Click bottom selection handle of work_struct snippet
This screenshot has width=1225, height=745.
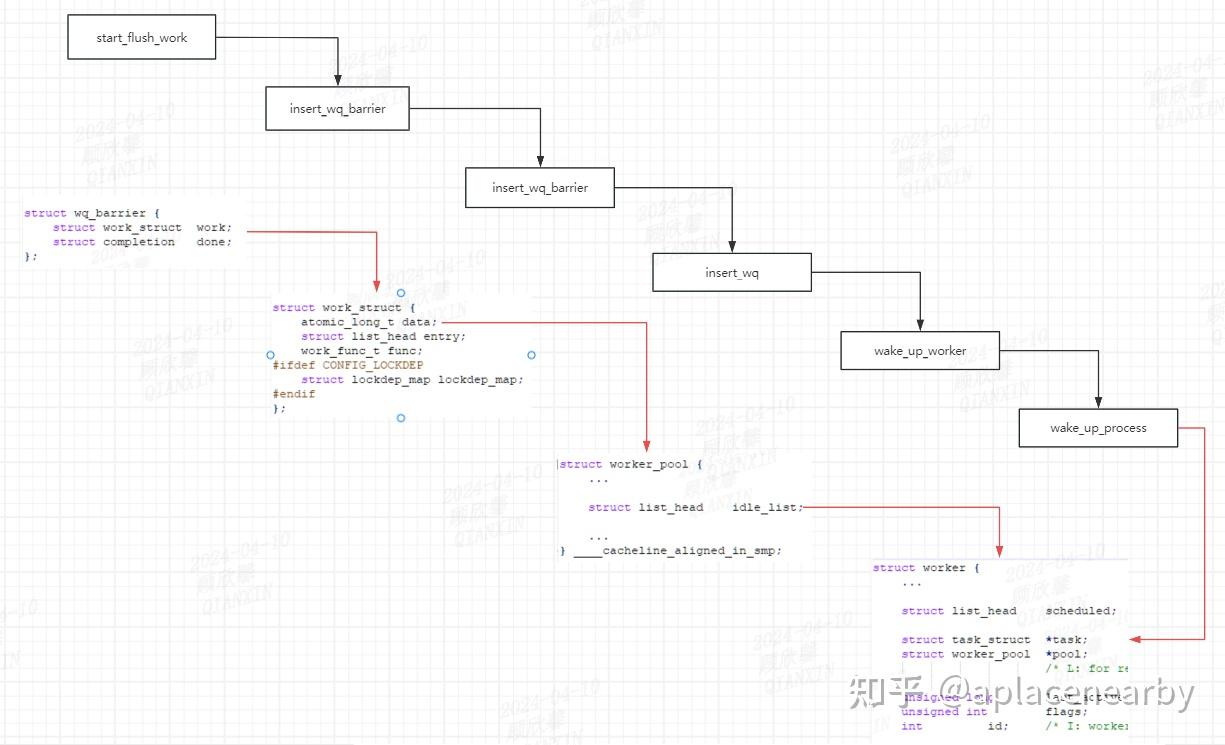click(x=401, y=418)
